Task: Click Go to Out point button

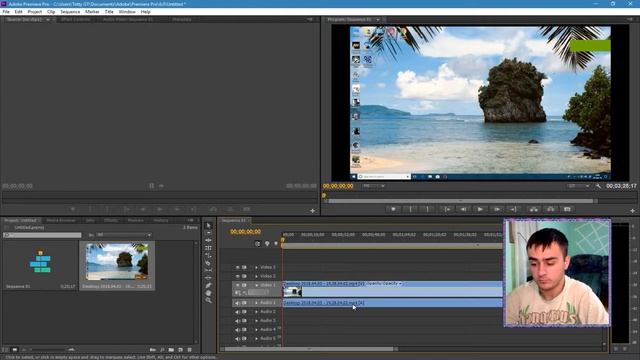Action: pos(513,209)
